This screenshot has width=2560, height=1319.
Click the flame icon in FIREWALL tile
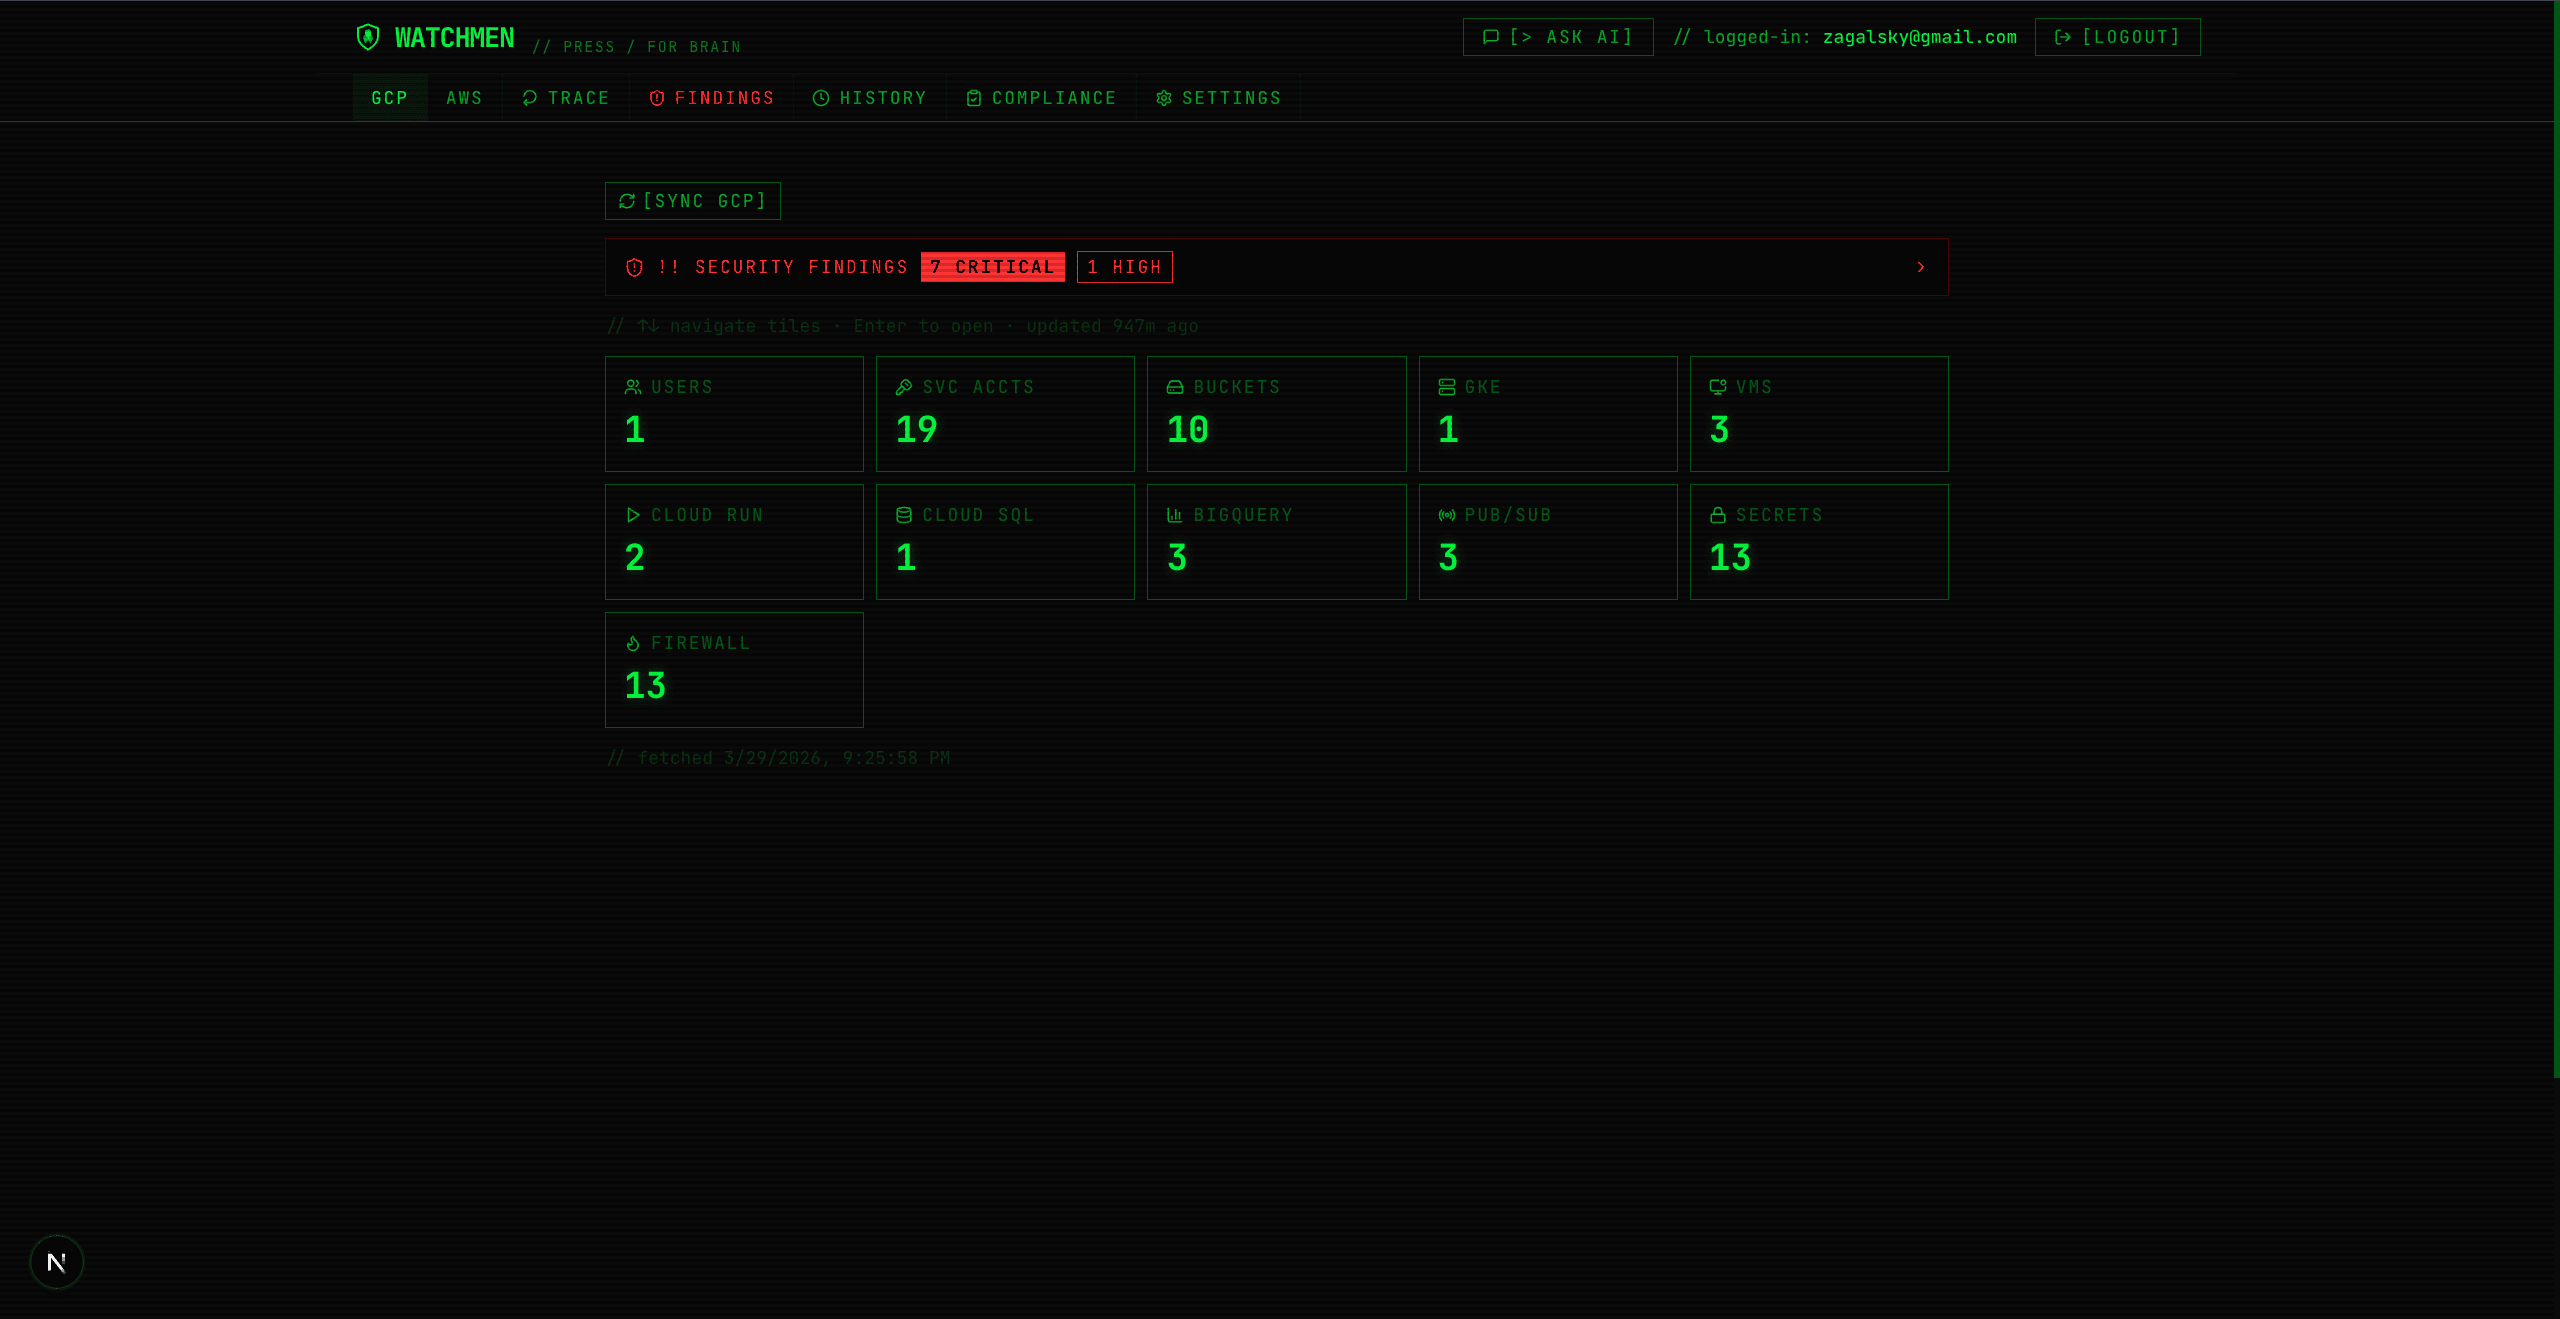633,643
